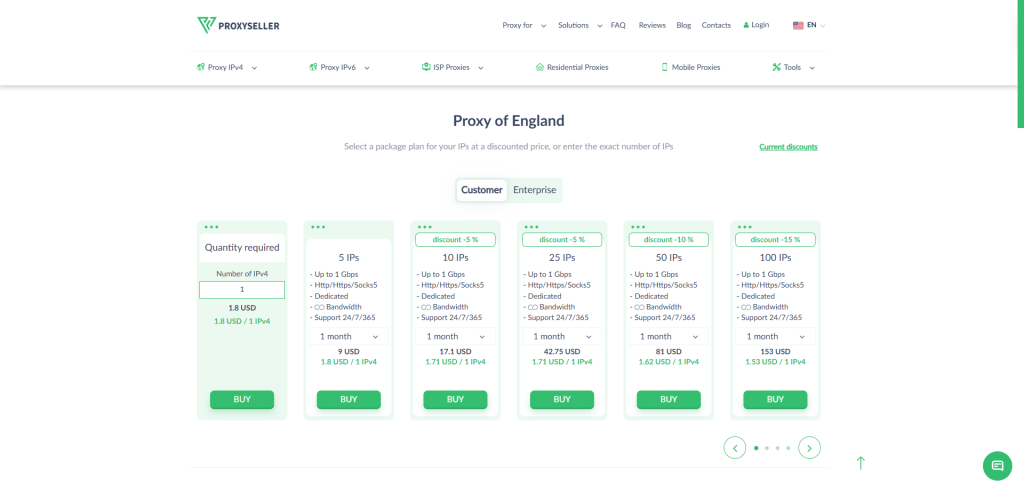Select the Customer plan toggle
1024x486 pixels.
(x=482, y=190)
